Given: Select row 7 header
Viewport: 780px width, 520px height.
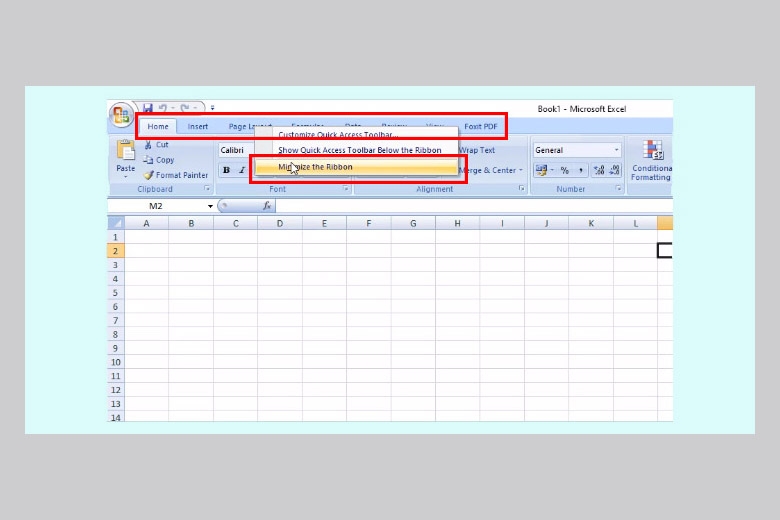Looking at the screenshot, I should coord(115,320).
